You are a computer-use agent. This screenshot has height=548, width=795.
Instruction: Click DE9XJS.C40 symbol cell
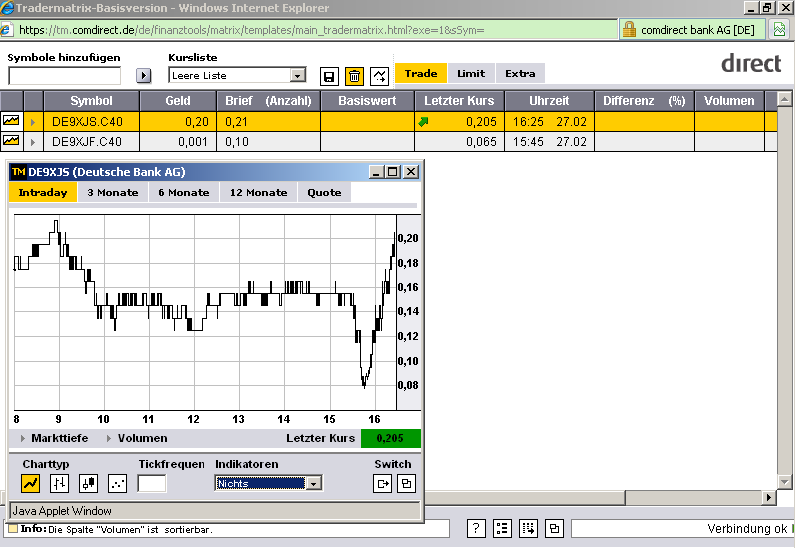(x=91, y=122)
